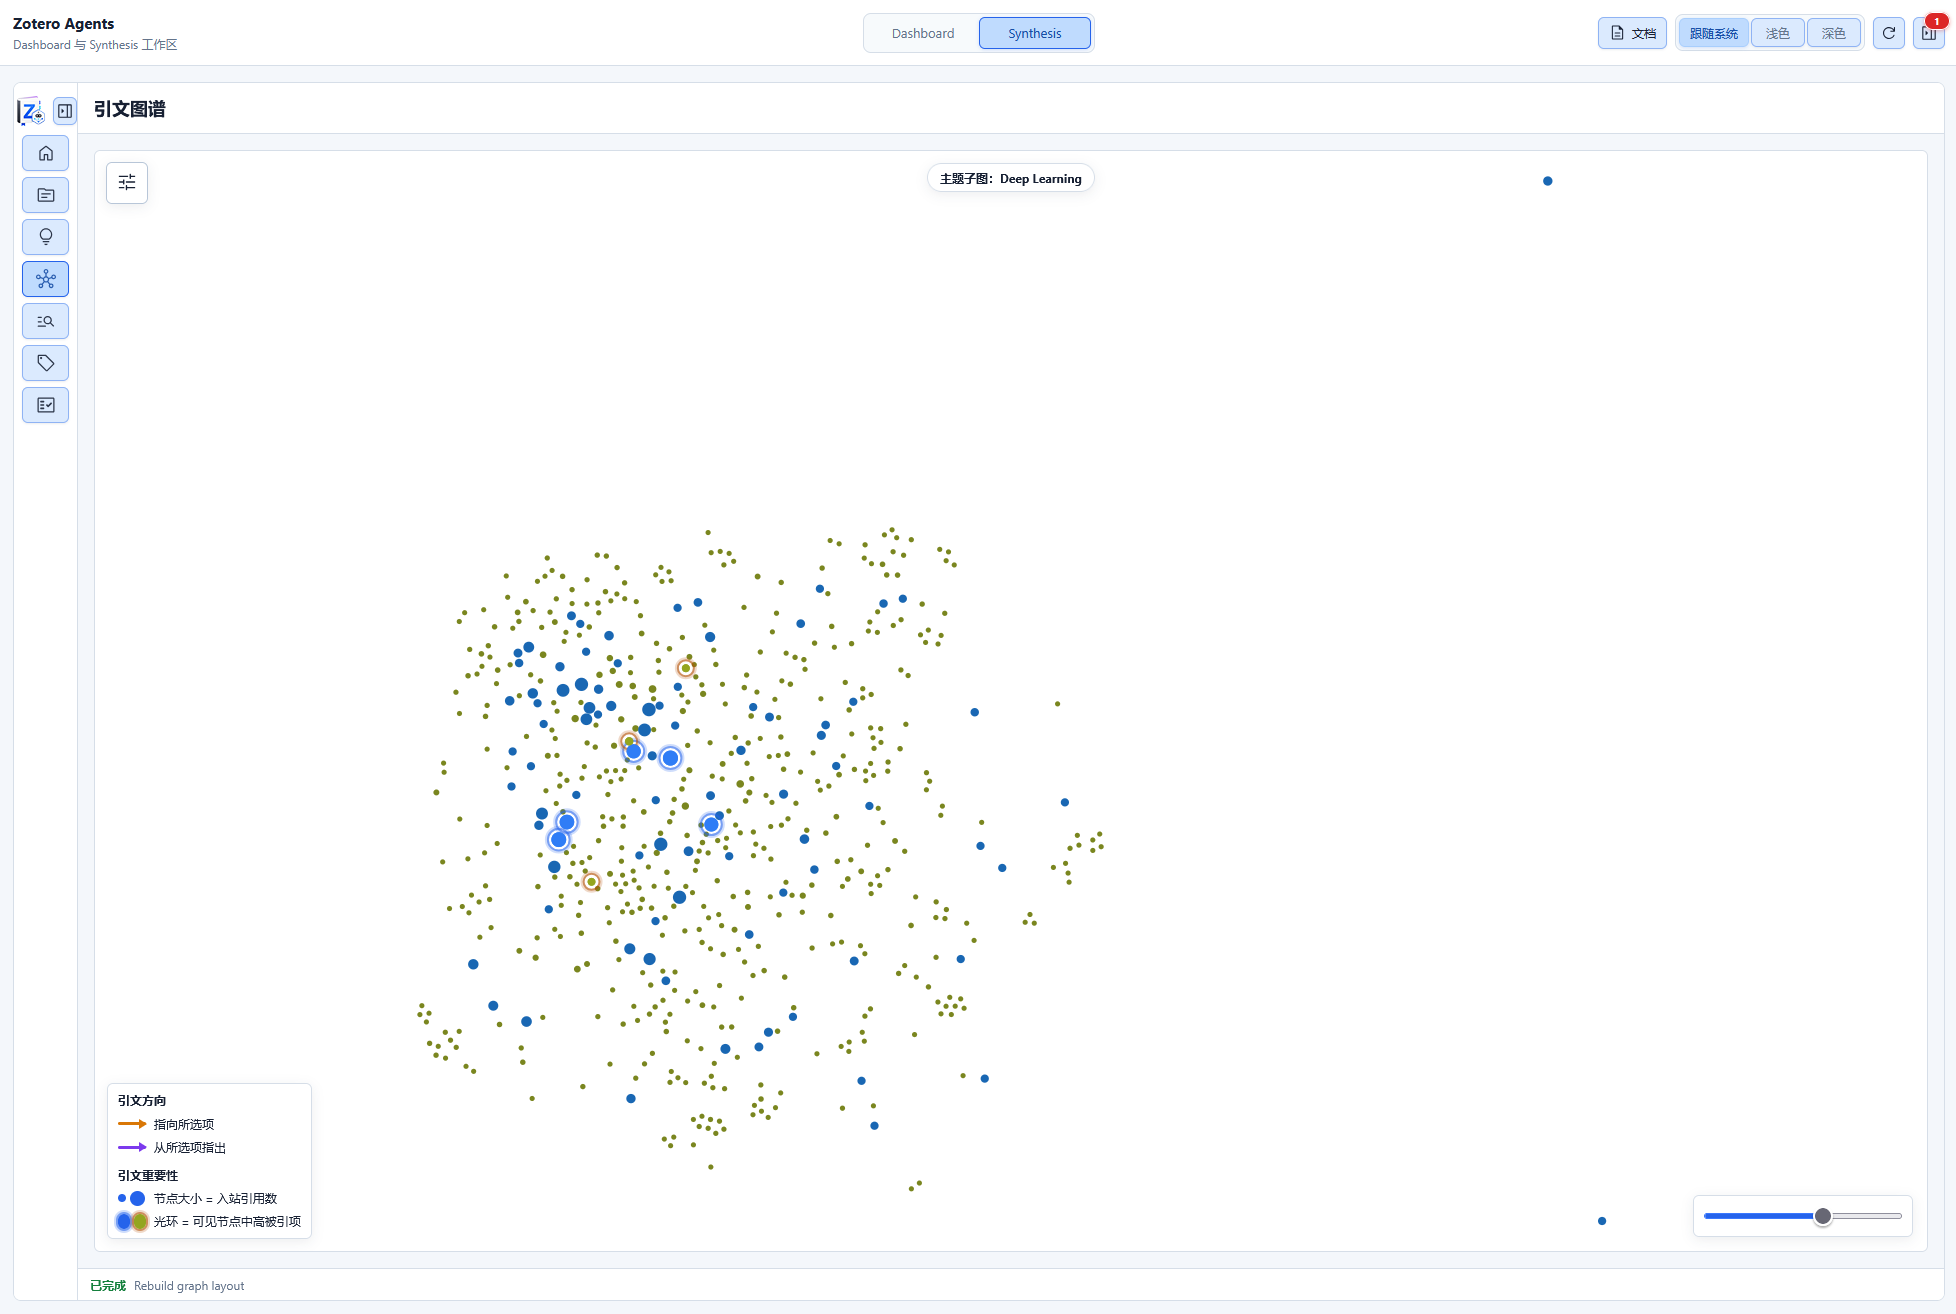This screenshot has width=1956, height=1314.
Task: Open the home page sidebar icon
Action: point(46,153)
